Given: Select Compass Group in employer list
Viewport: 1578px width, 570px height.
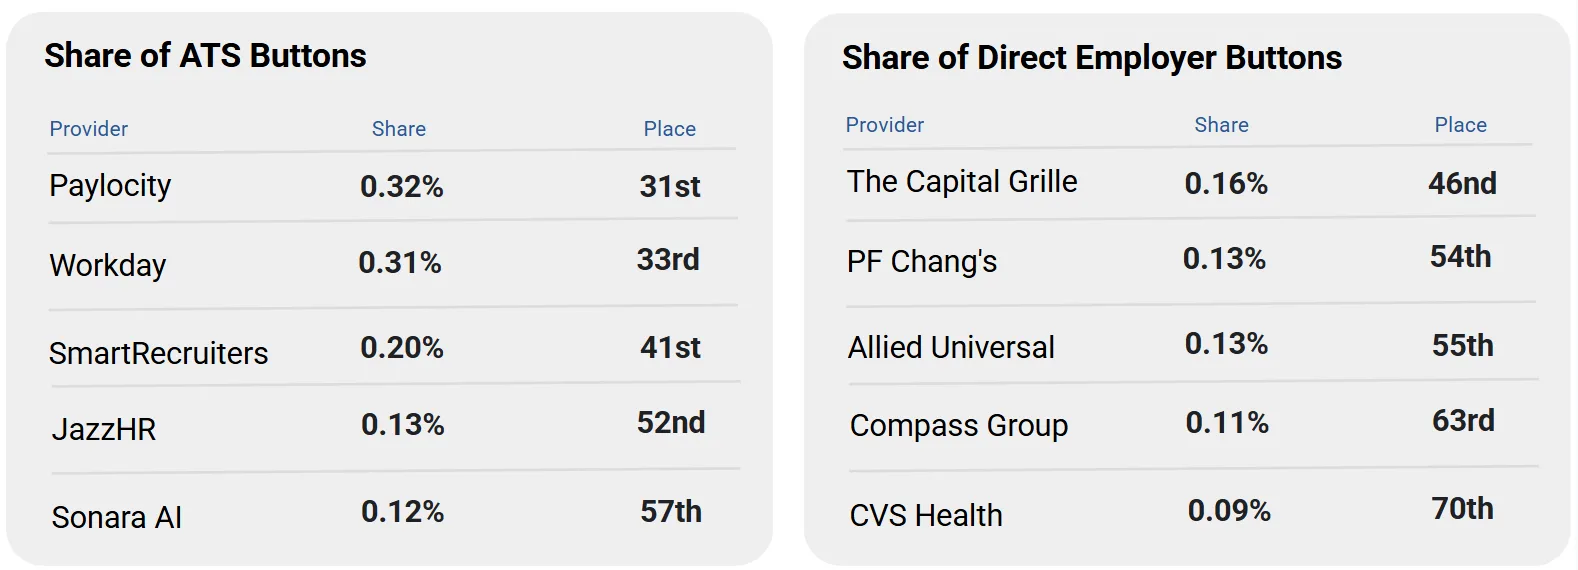Looking at the screenshot, I should [x=958, y=426].
